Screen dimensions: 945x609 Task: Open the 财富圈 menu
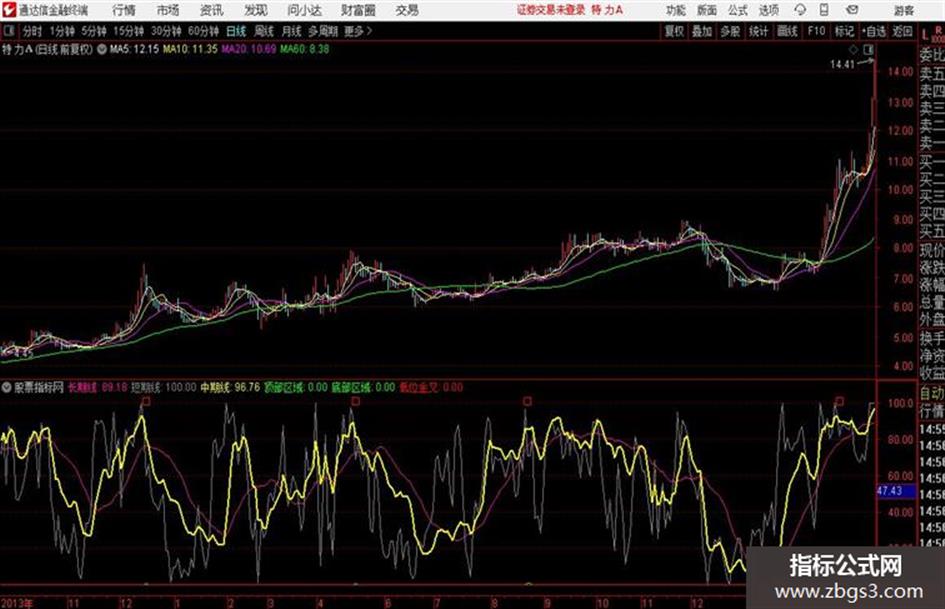[358, 10]
